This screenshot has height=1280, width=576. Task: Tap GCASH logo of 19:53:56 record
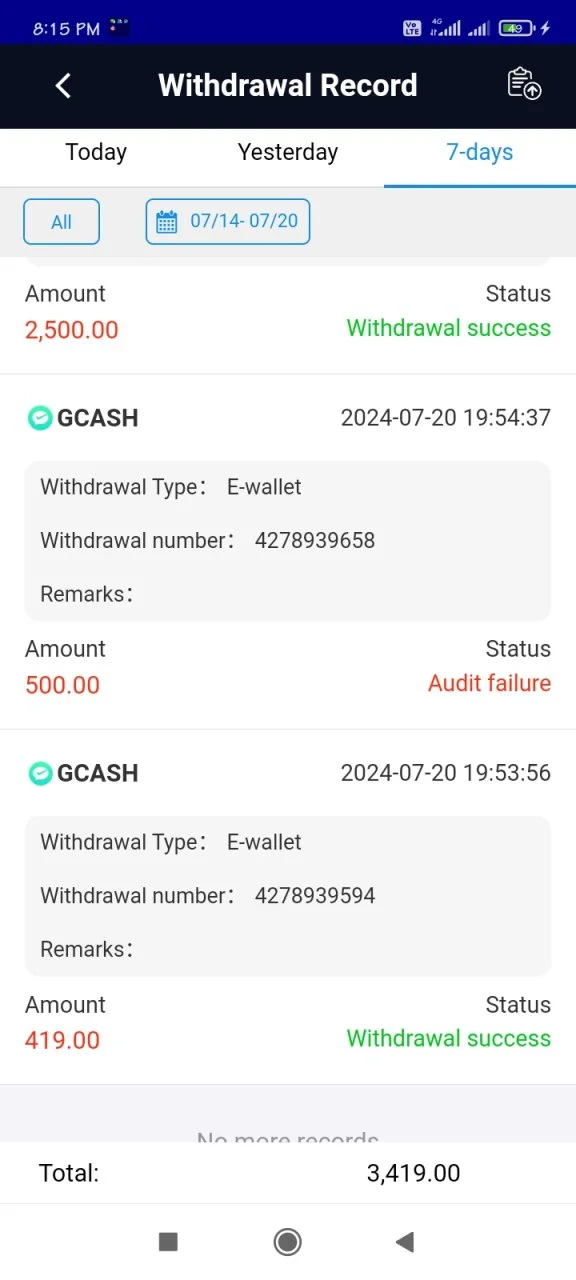tap(39, 773)
